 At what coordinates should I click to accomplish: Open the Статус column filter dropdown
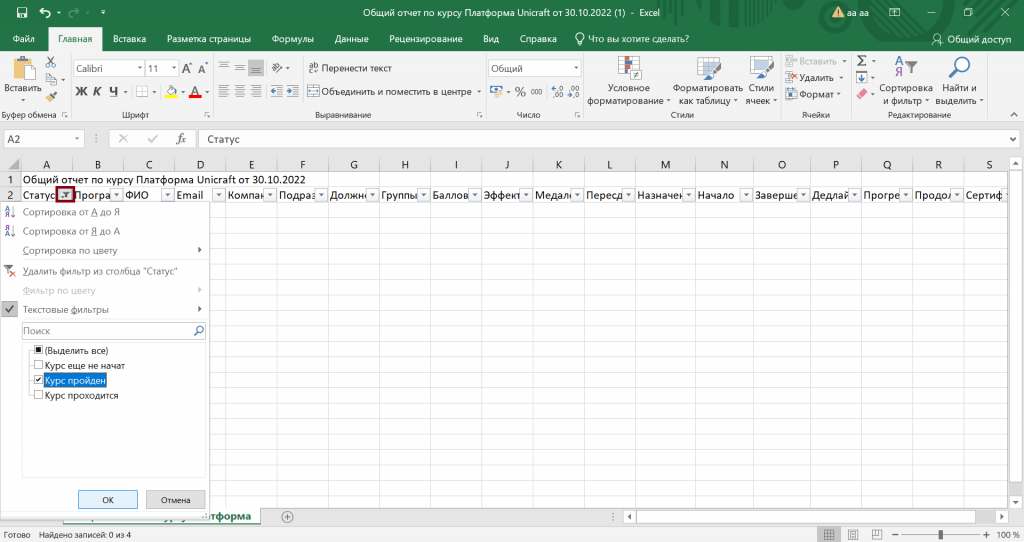pos(65,195)
